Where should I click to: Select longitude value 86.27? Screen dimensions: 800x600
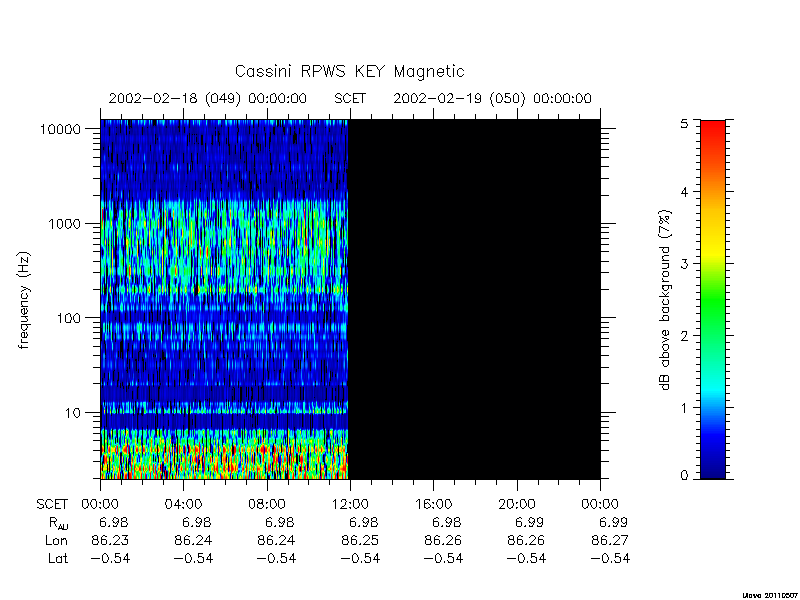click(x=610, y=540)
